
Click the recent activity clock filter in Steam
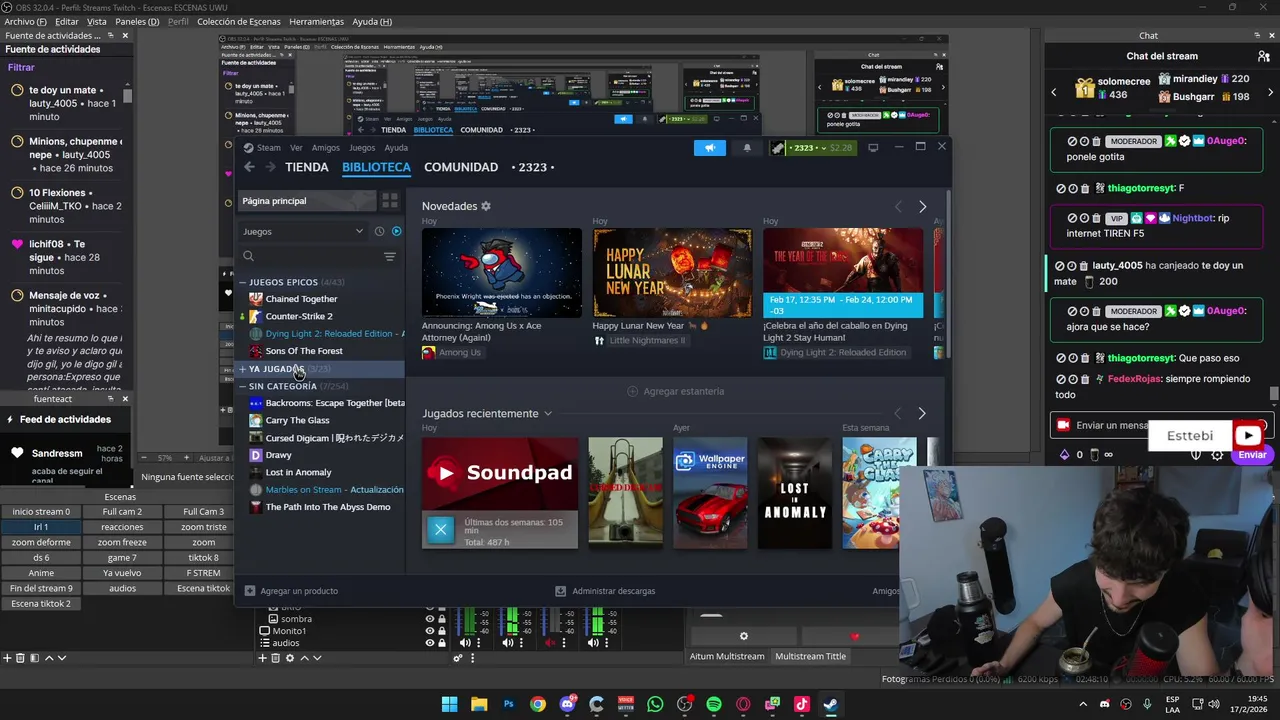379,231
